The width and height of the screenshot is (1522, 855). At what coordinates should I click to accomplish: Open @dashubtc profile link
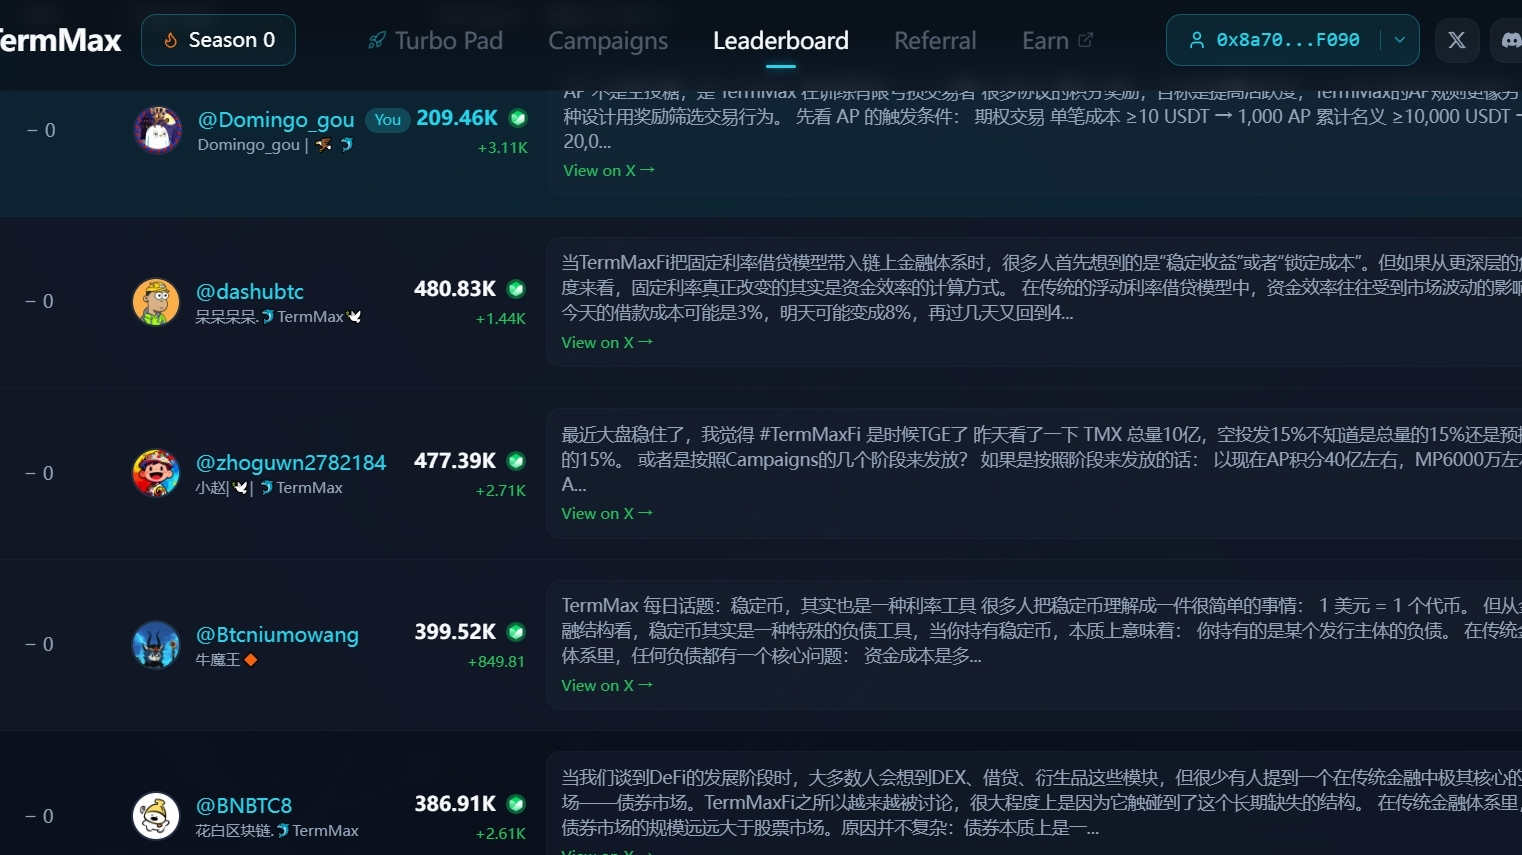[250, 292]
